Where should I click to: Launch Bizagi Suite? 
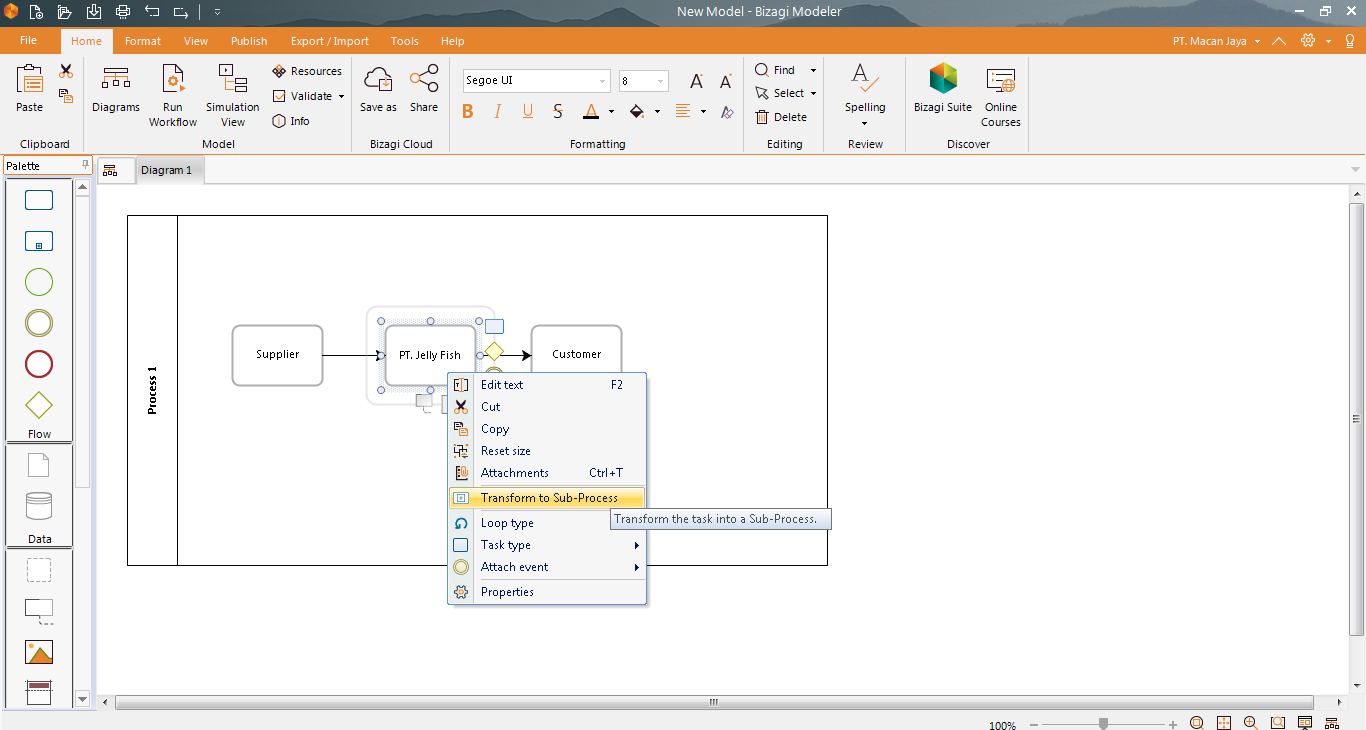coord(943,89)
